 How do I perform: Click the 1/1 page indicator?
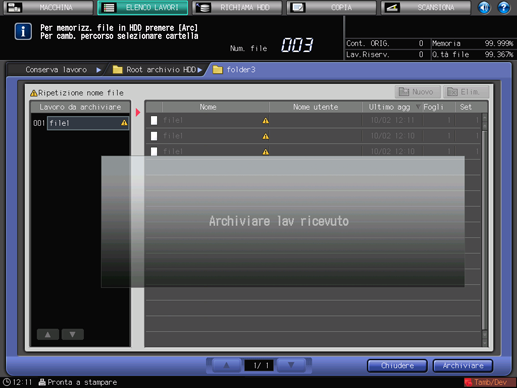click(x=259, y=366)
